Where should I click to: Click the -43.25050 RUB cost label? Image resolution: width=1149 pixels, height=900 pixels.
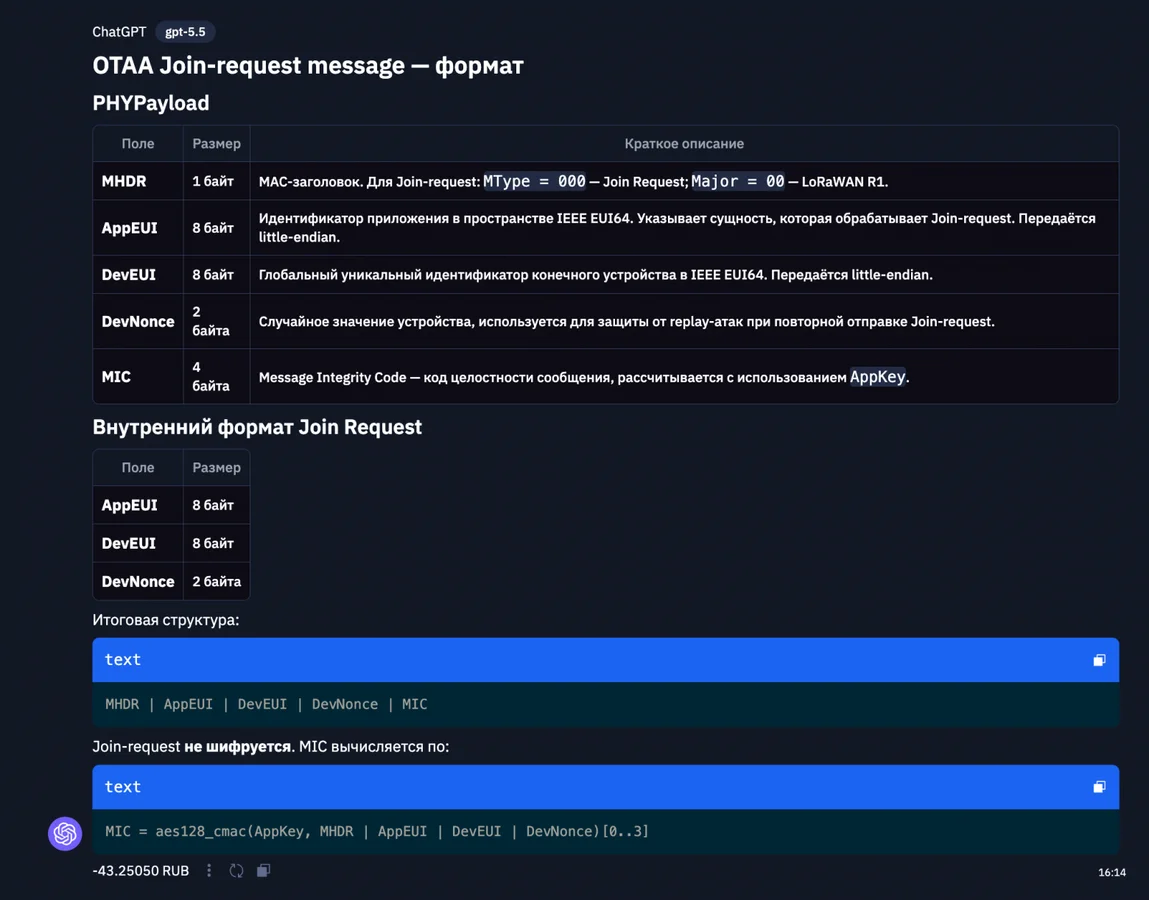[141, 871]
